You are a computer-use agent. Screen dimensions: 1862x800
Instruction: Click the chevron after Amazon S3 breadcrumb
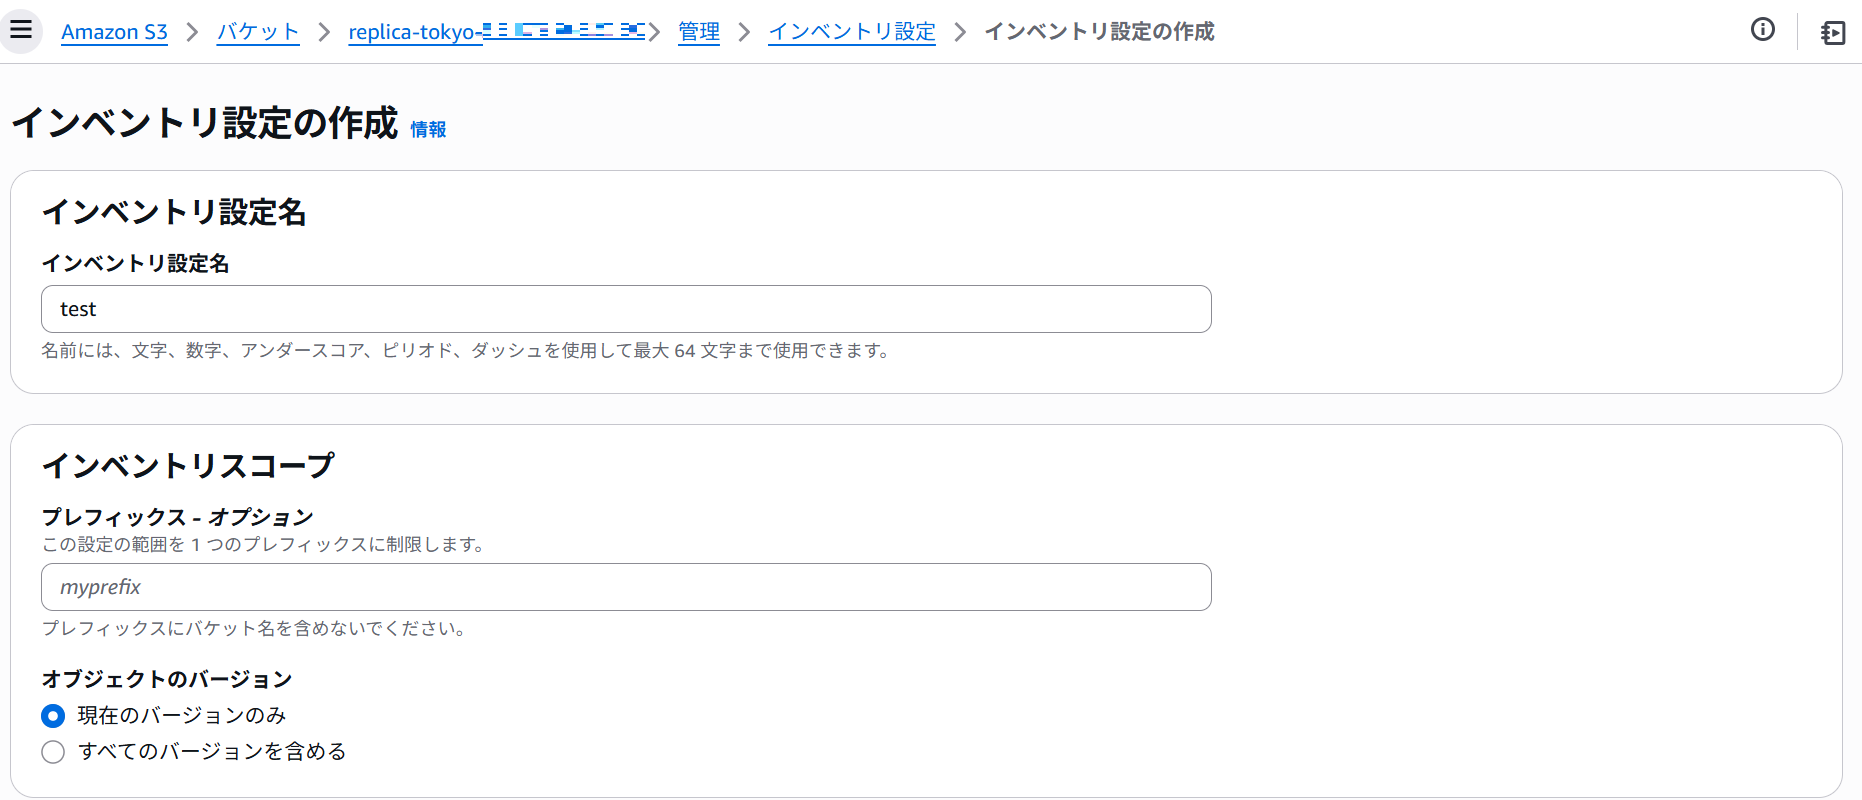click(x=193, y=32)
